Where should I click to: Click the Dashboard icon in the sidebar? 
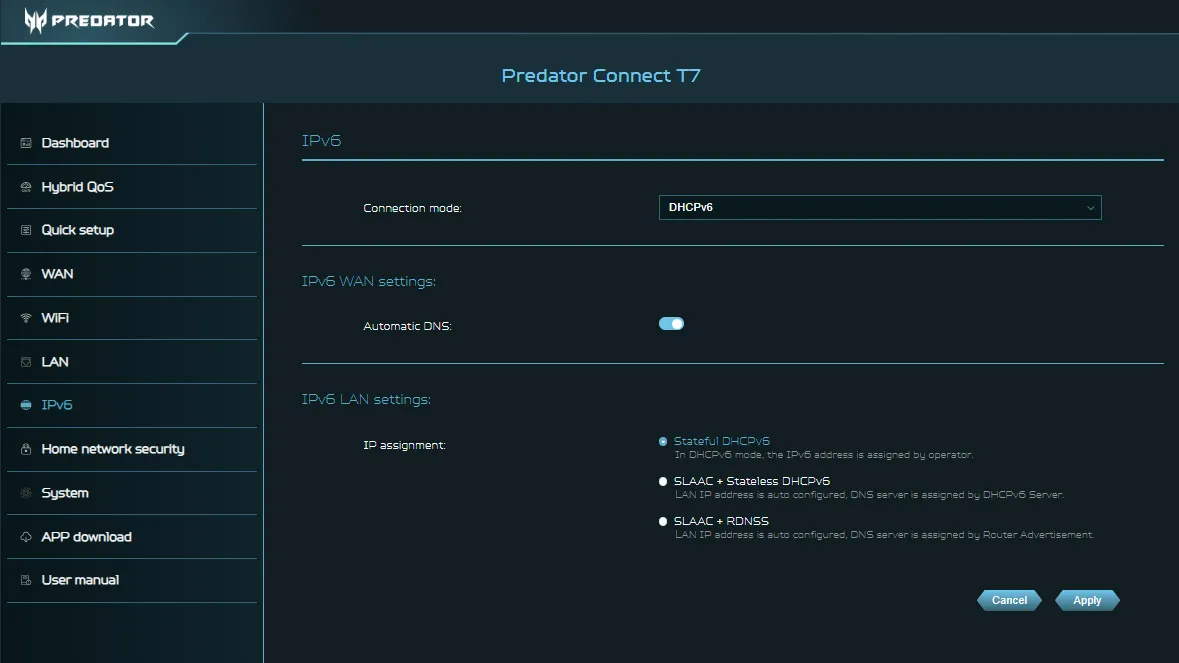pos(25,143)
